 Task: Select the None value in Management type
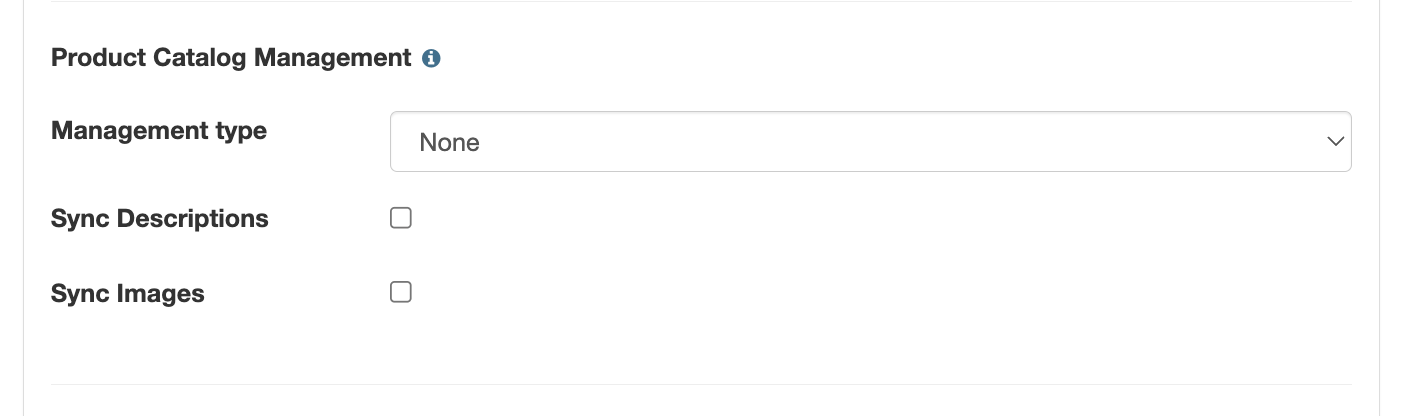point(450,143)
